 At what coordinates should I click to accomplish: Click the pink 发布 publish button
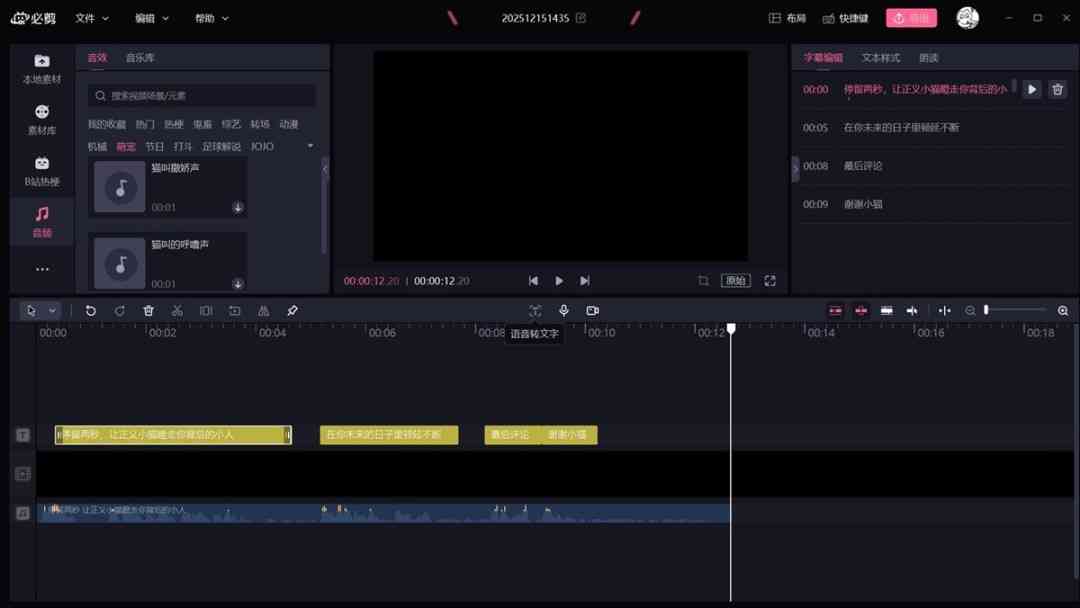(911, 17)
